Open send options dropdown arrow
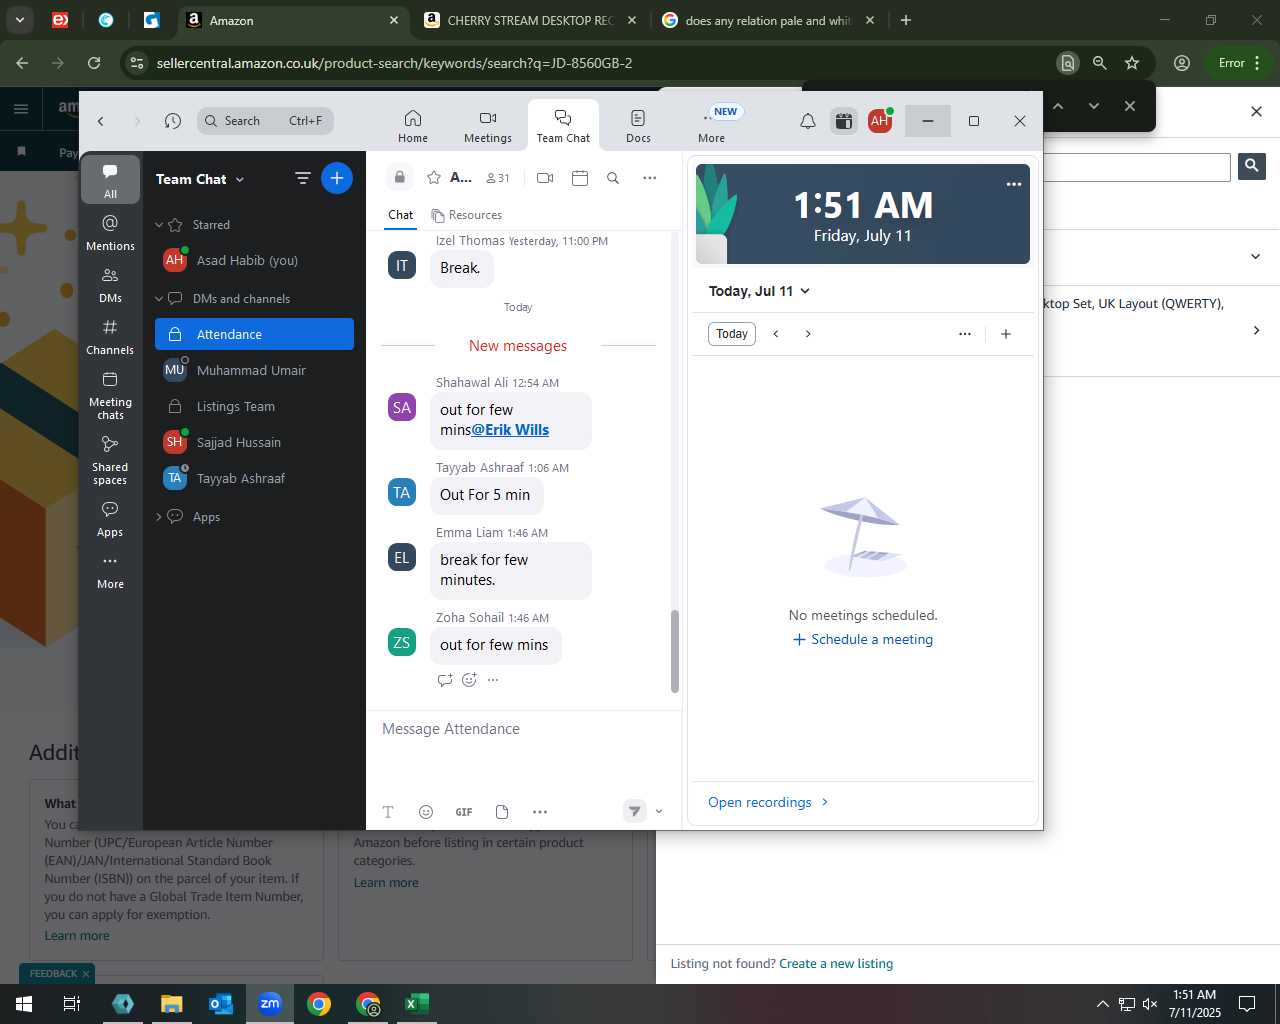 [659, 811]
